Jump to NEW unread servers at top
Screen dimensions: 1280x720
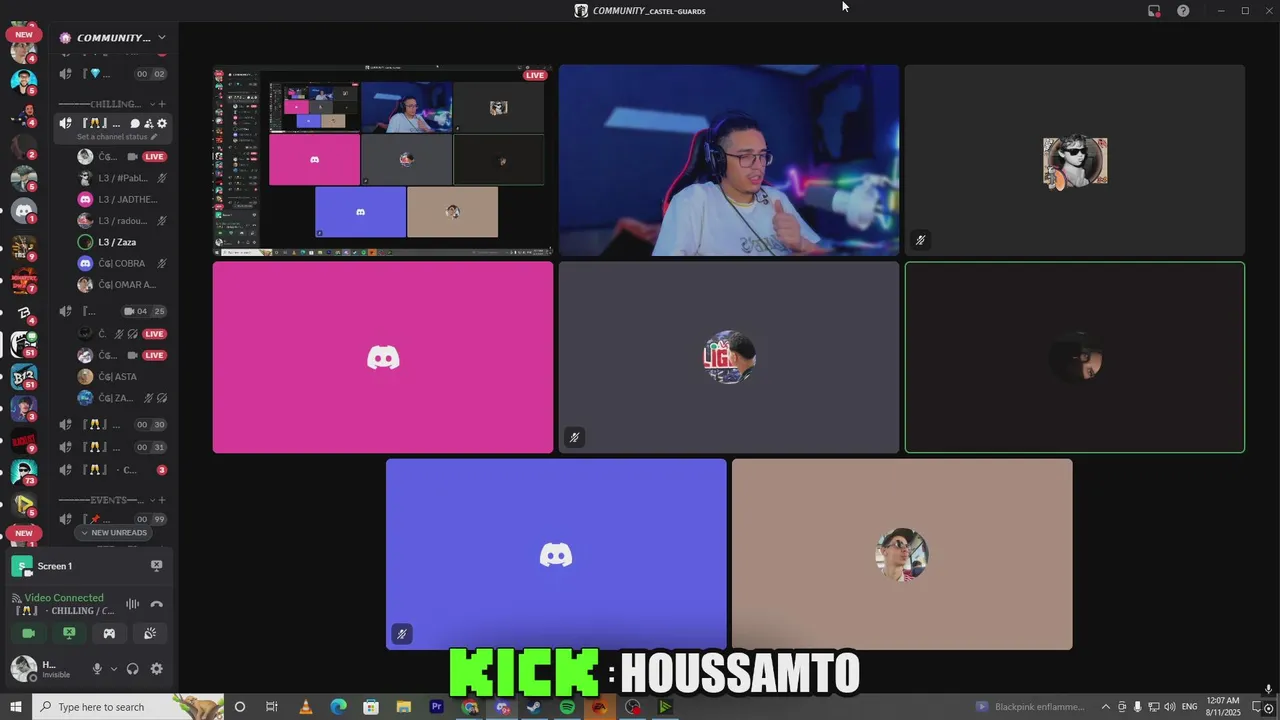pyautogui.click(x=23, y=34)
